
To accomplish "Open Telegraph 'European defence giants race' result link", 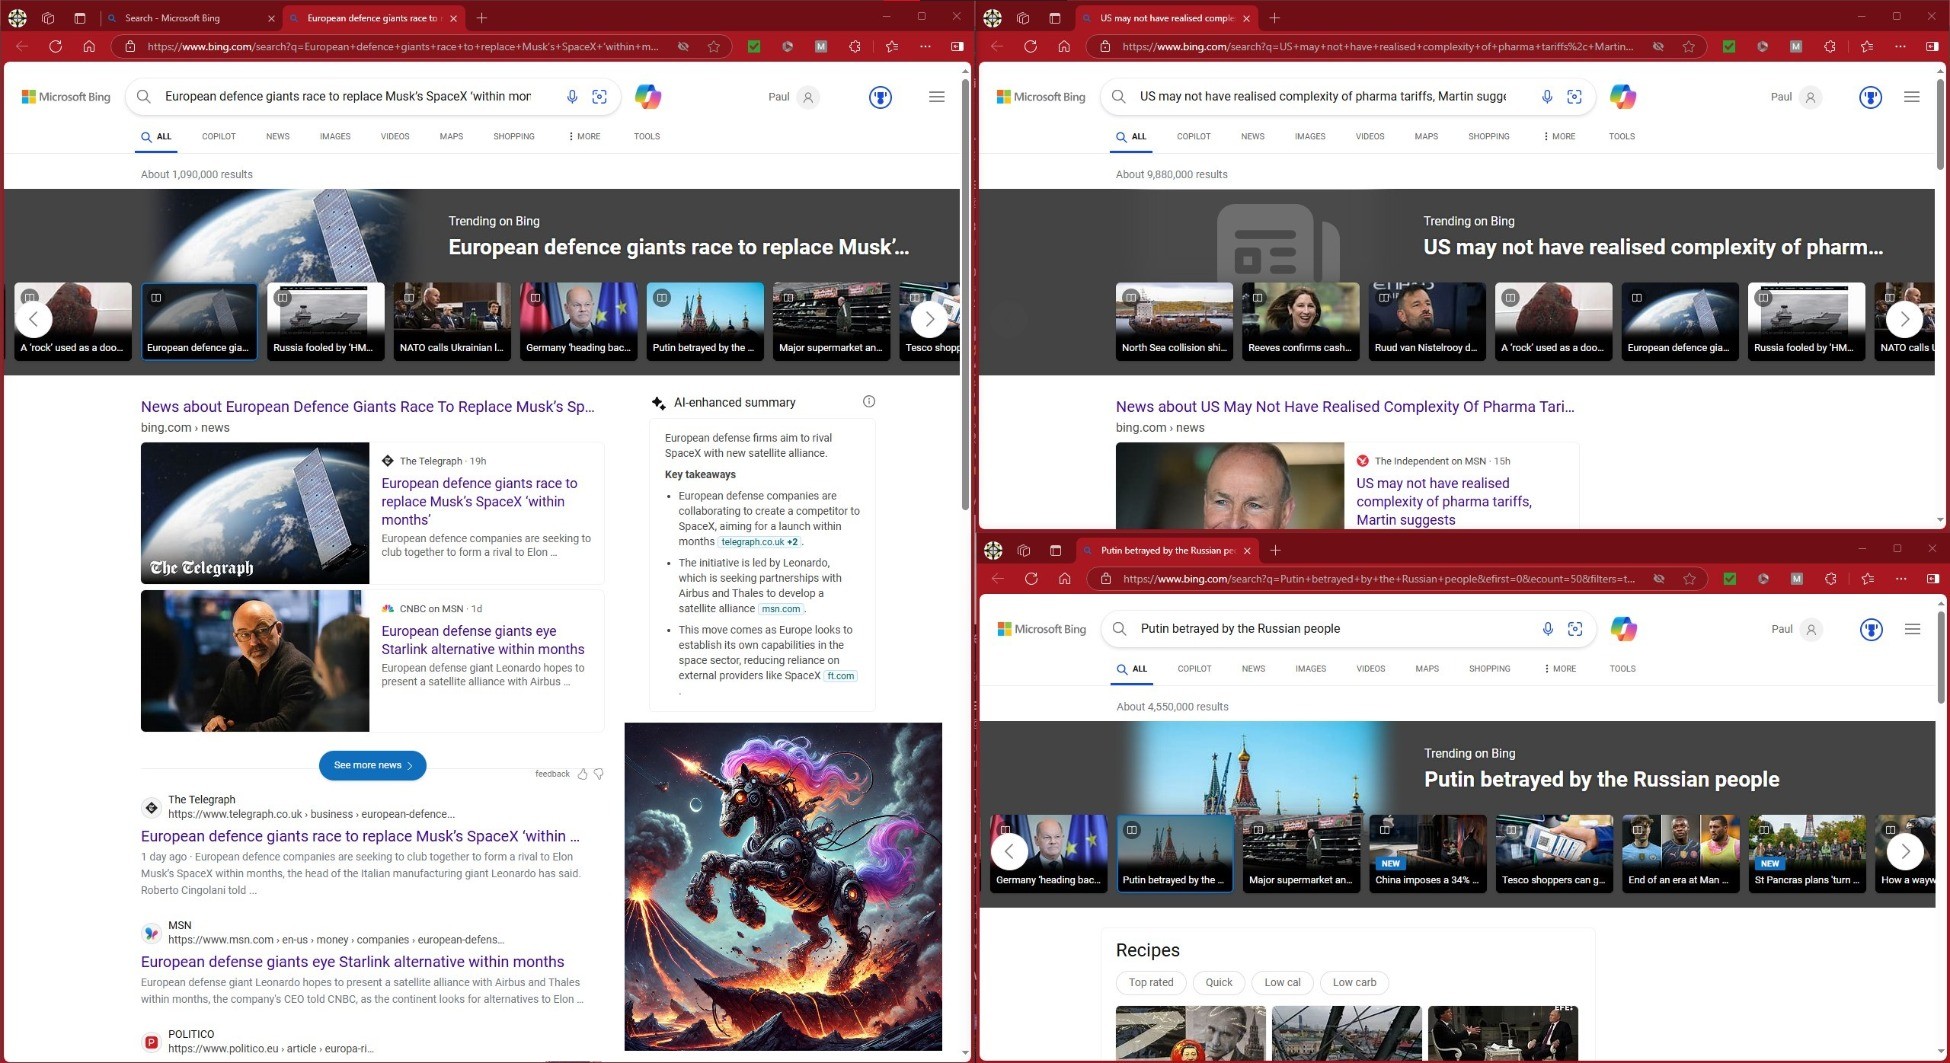I will click(x=360, y=836).
